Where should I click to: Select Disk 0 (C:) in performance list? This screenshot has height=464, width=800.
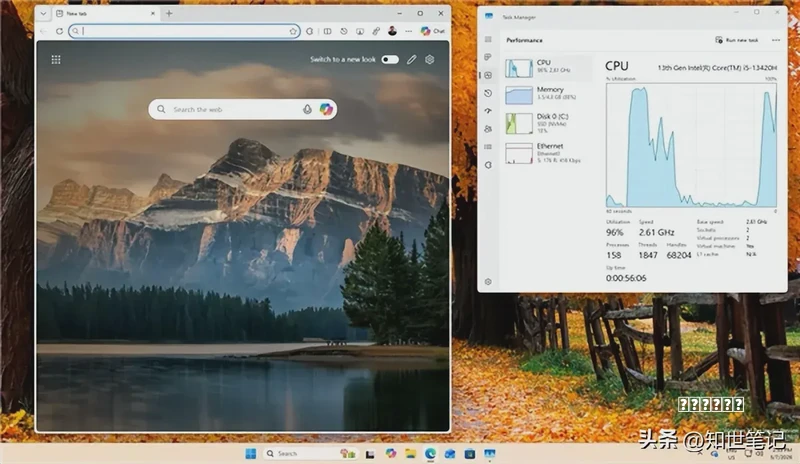(x=548, y=123)
